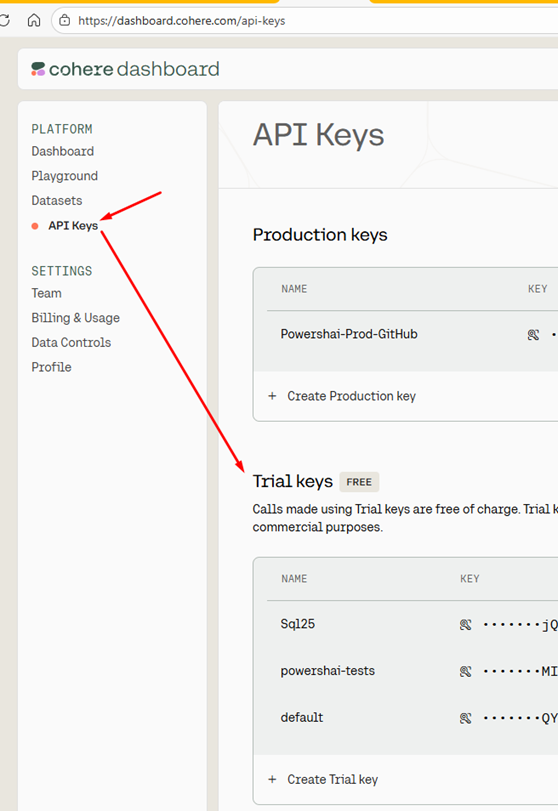Click the KEY column header in Trial table
The height and width of the screenshot is (811, 558).
(x=470, y=579)
